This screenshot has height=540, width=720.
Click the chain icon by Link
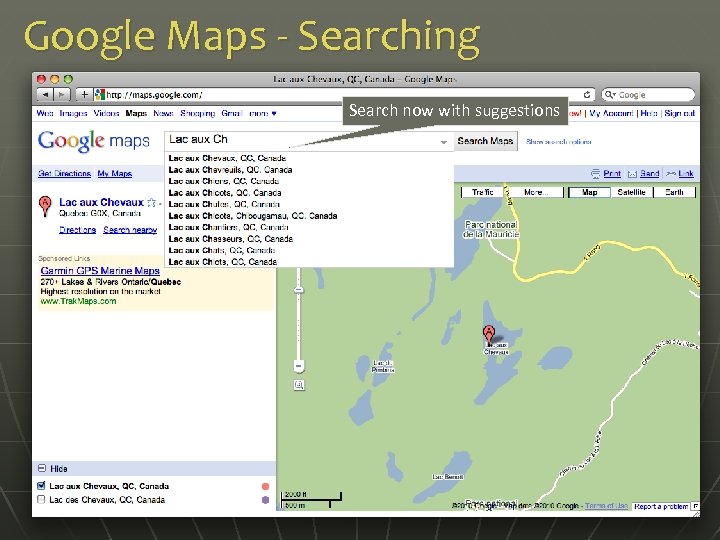pos(671,174)
